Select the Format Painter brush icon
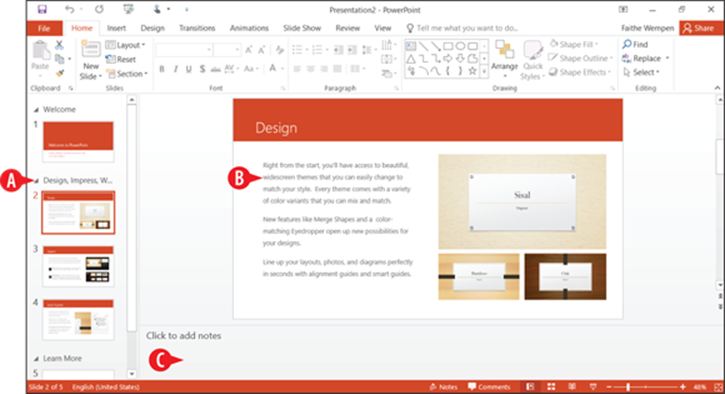 (59, 73)
